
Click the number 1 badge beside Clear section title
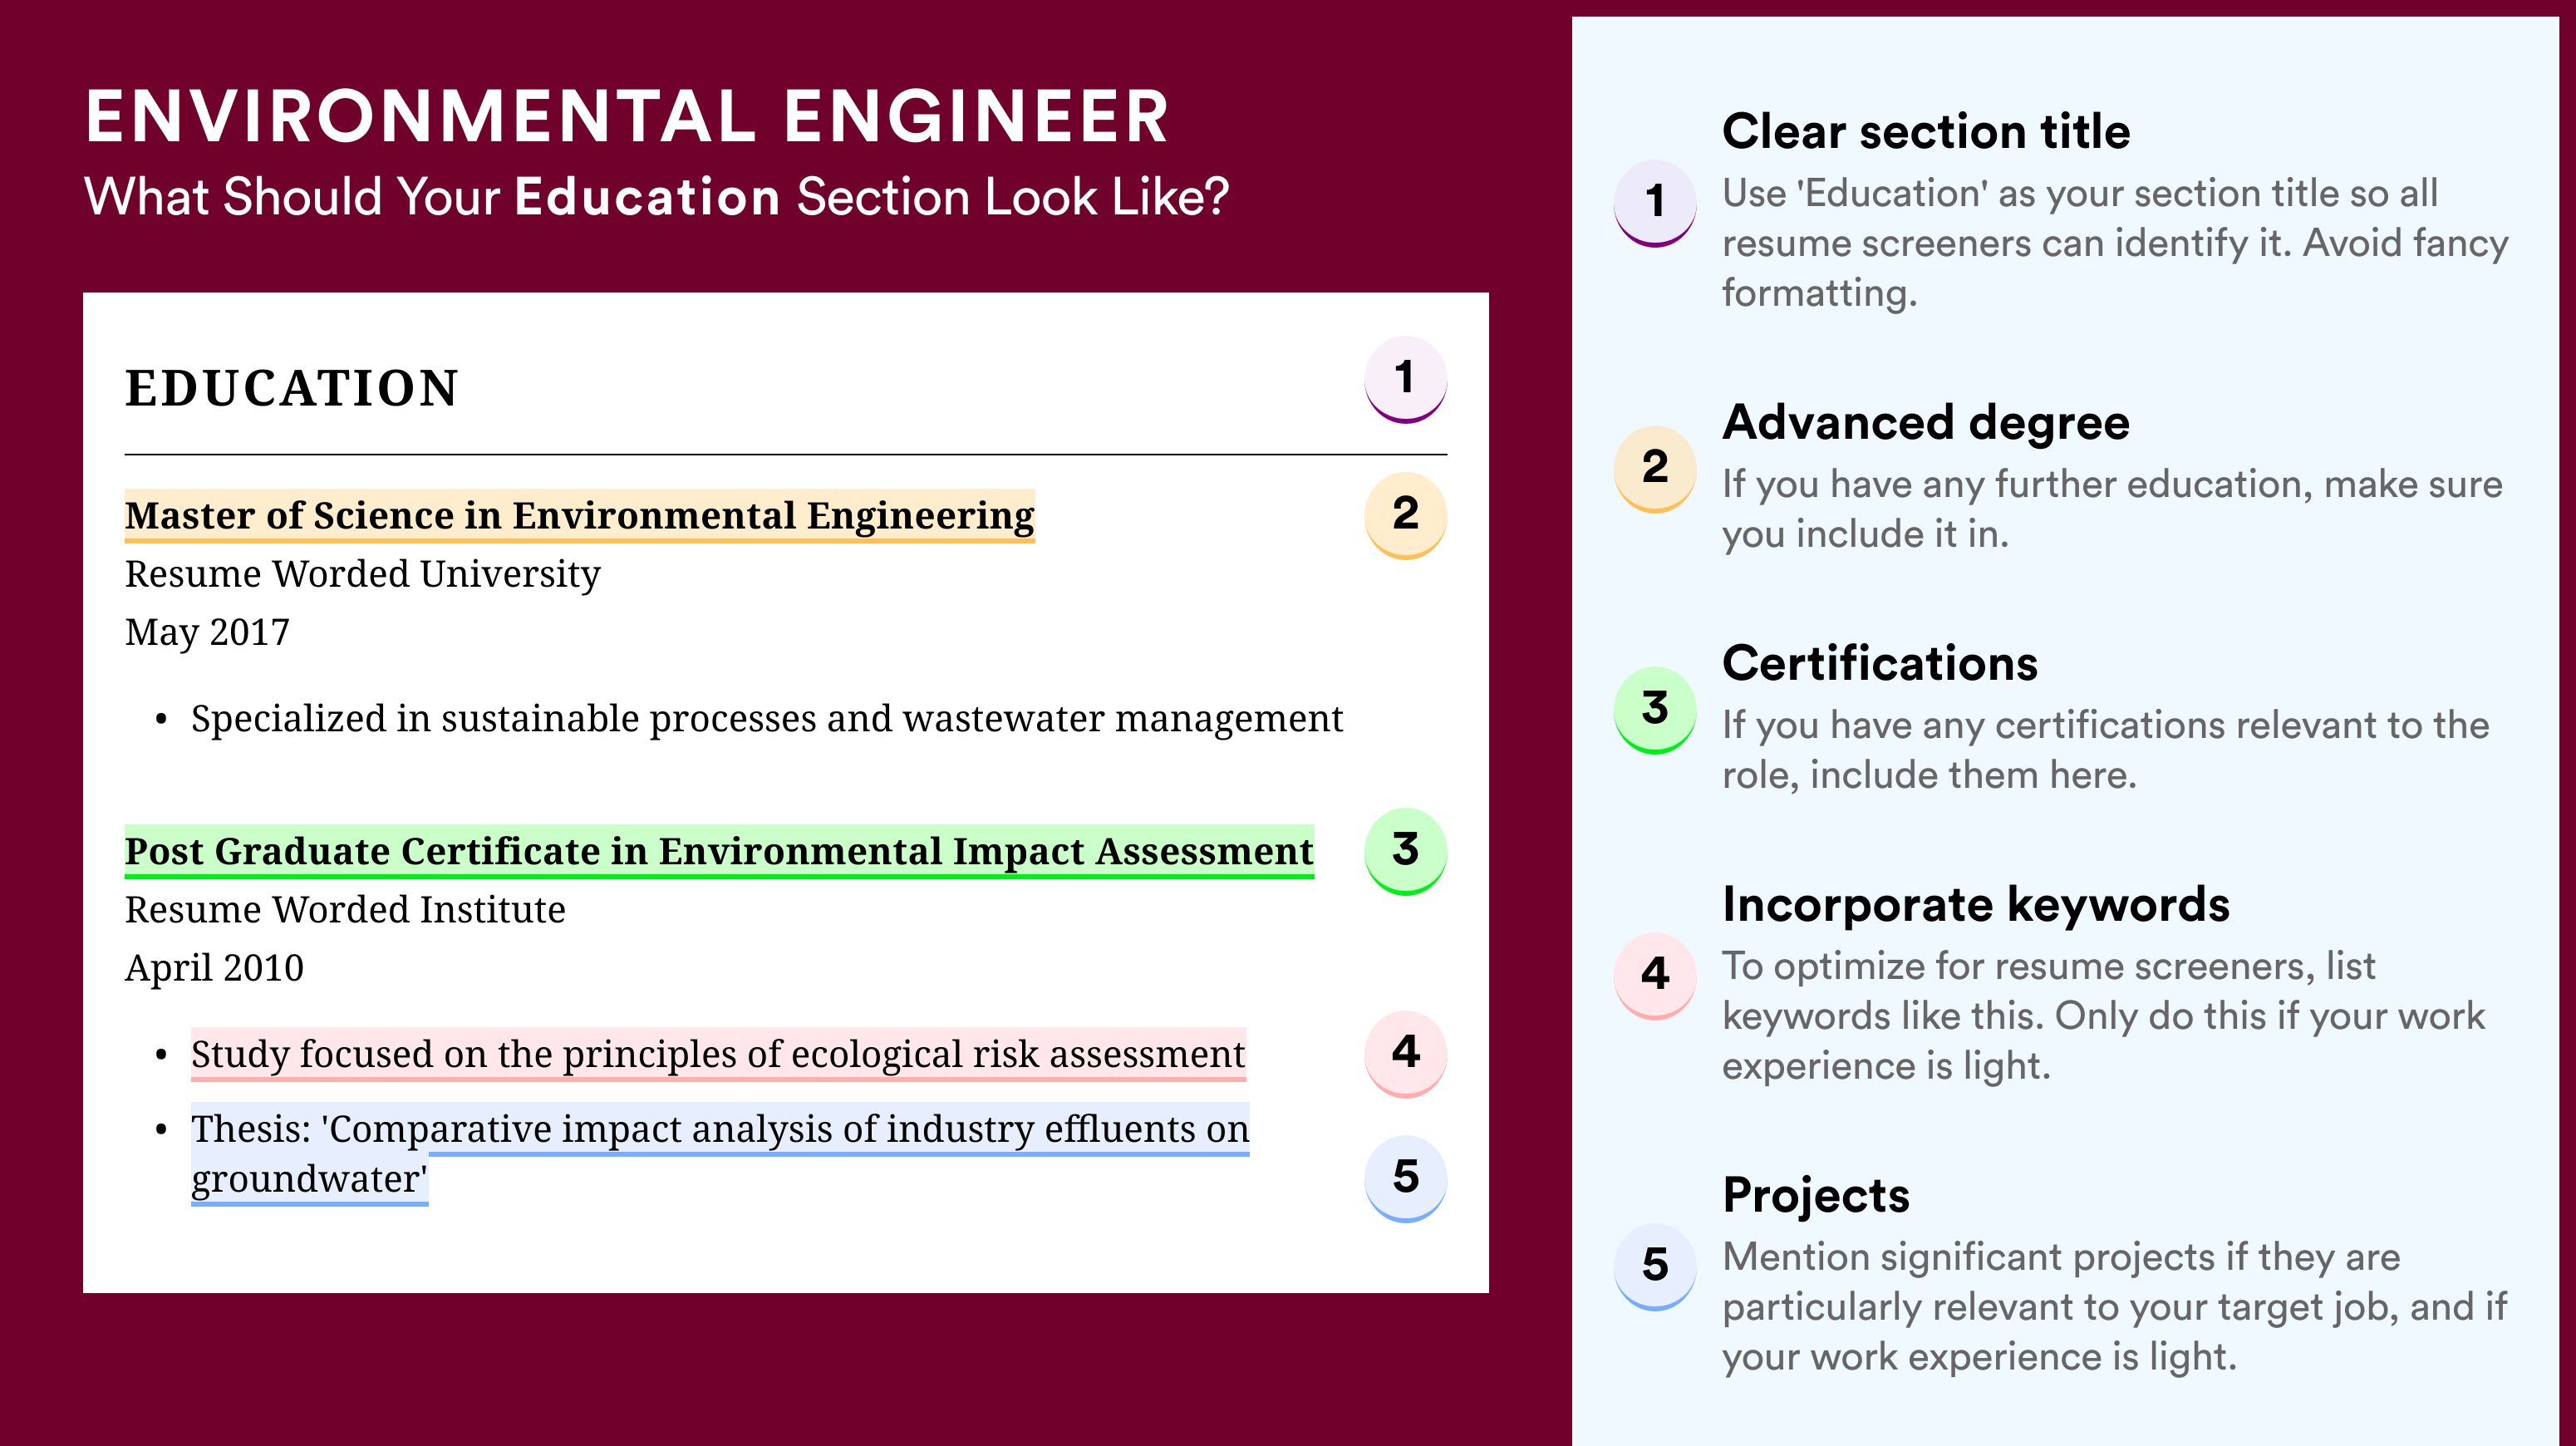[1655, 203]
